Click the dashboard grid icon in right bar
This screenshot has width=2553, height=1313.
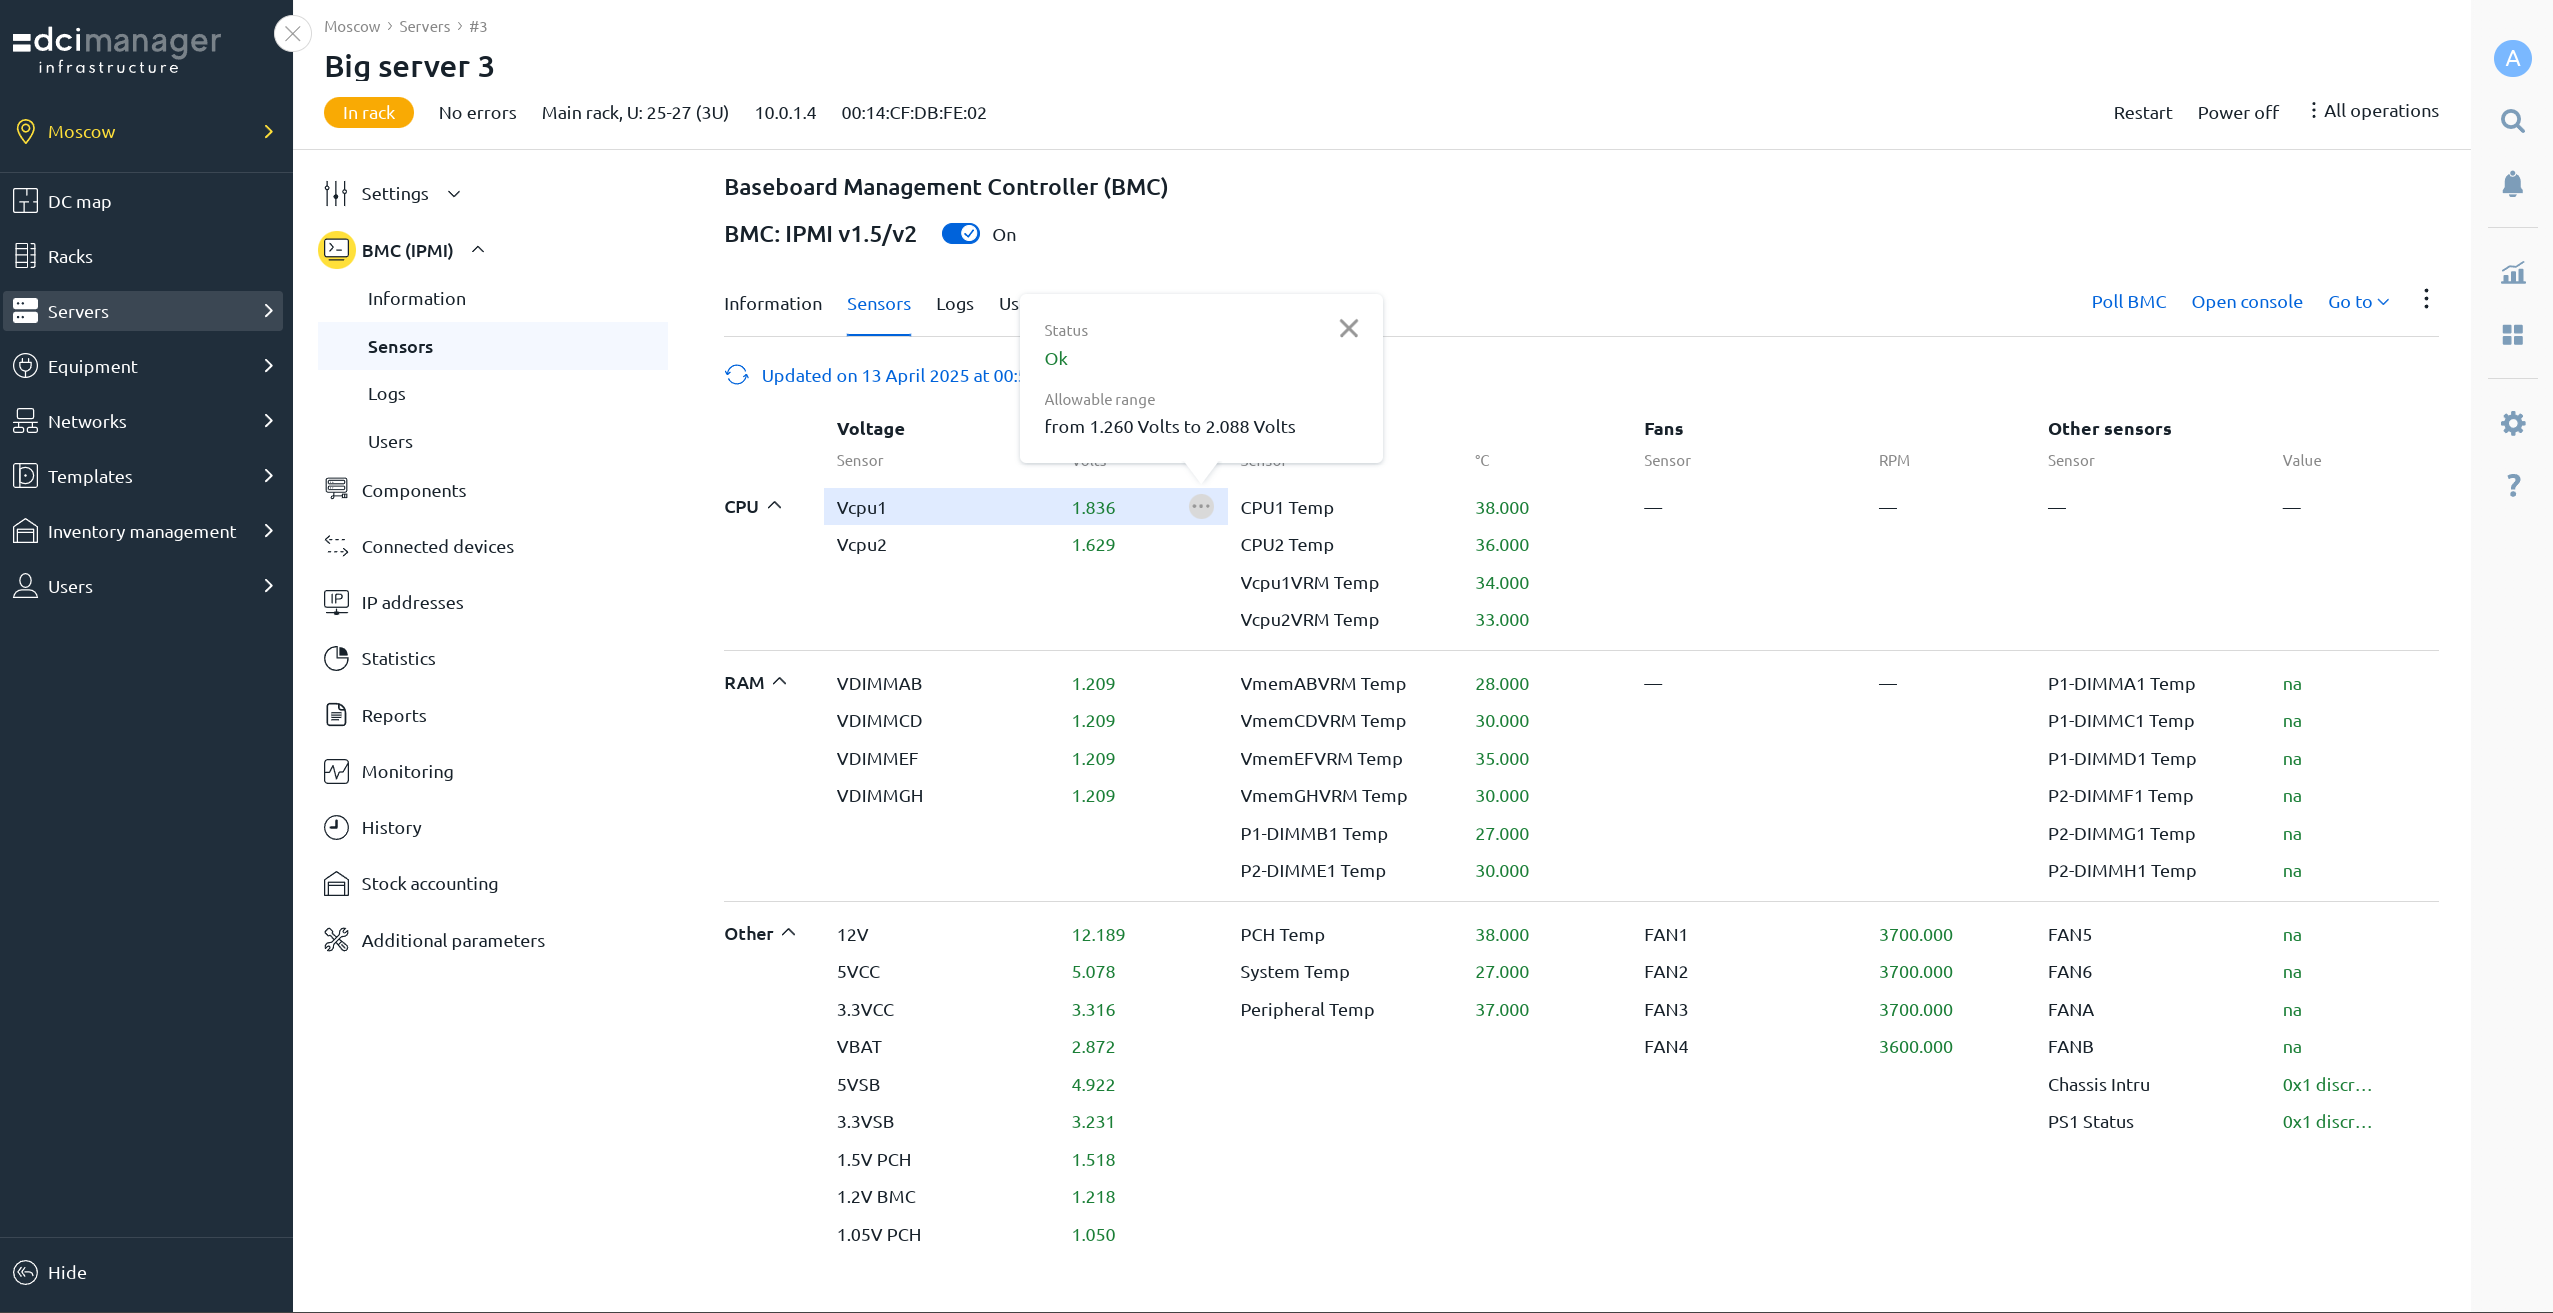pyautogui.click(x=2512, y=335)
